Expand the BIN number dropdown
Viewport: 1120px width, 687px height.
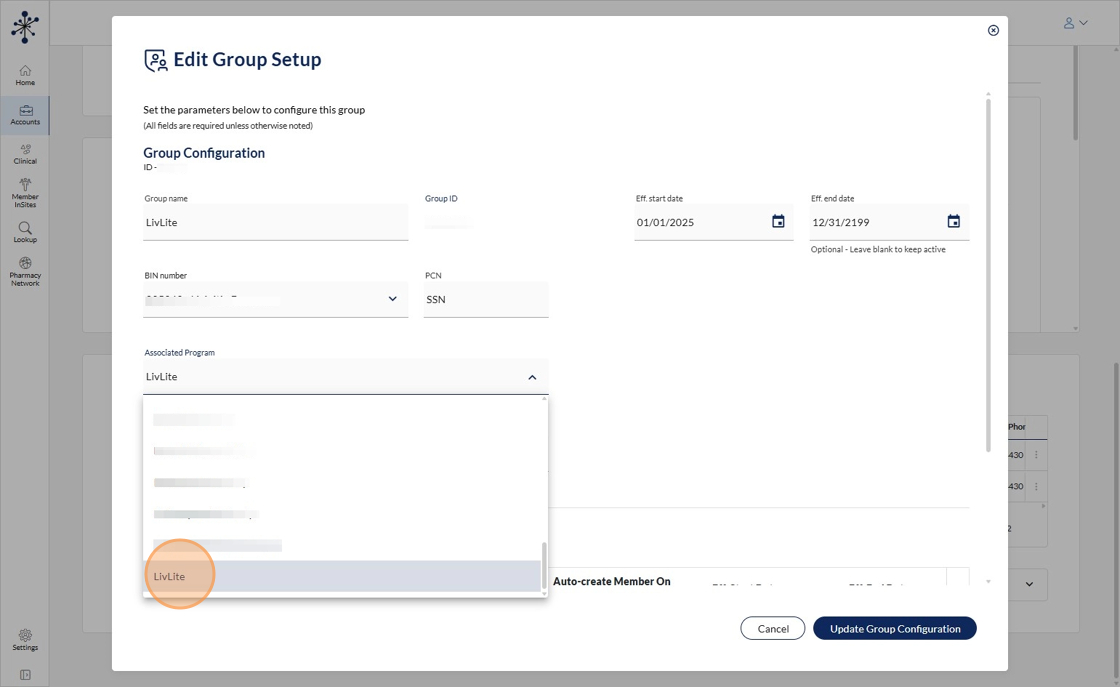[x=392, y=299]
